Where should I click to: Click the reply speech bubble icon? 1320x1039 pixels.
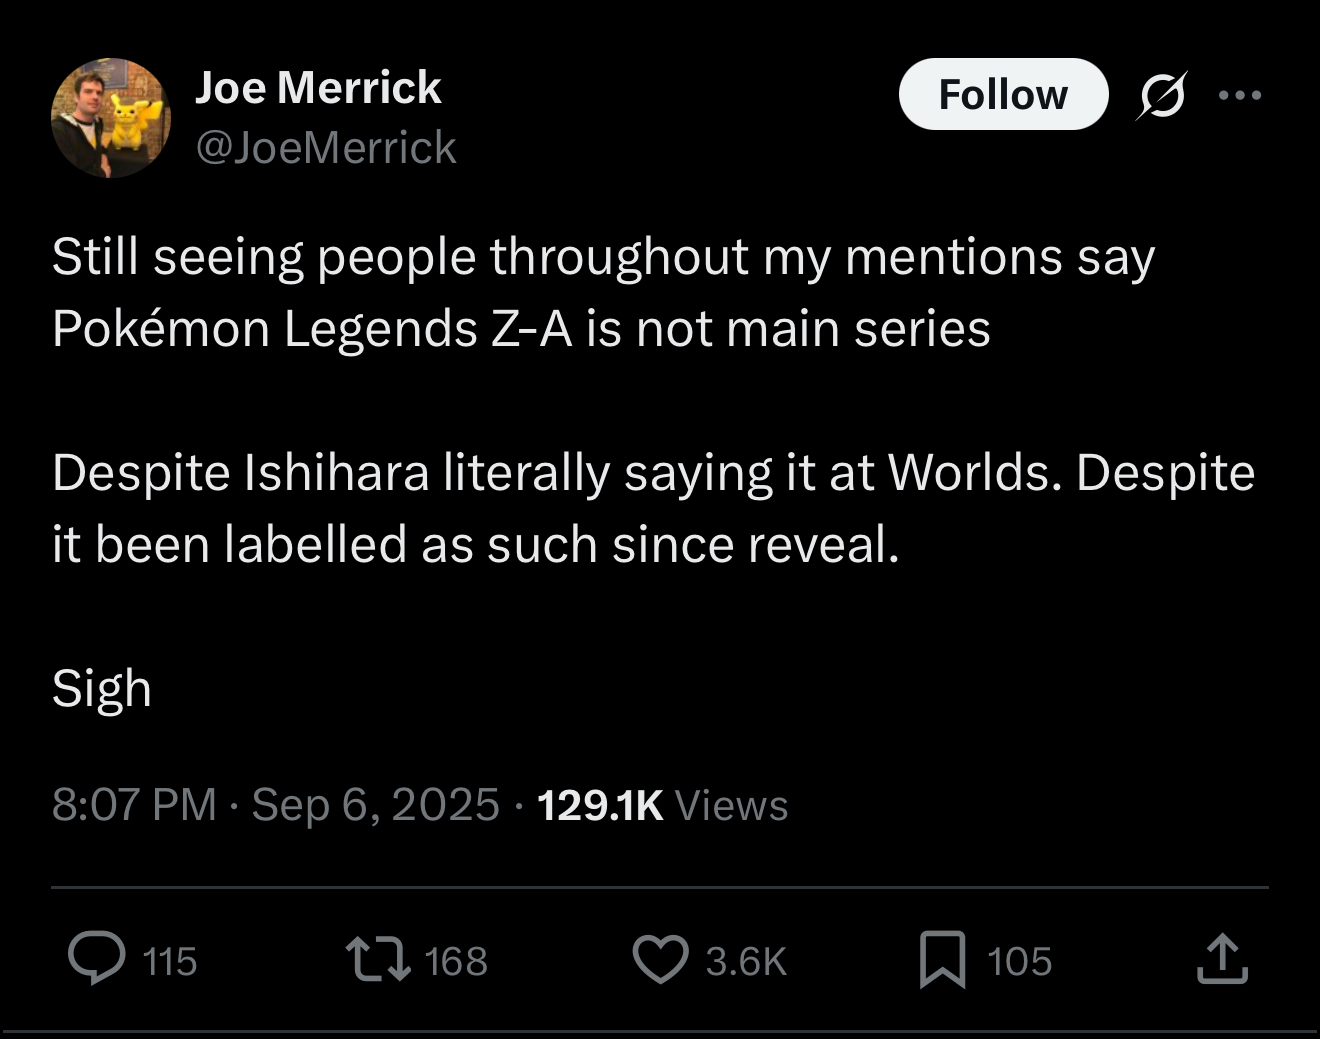[x=97, y=958]
